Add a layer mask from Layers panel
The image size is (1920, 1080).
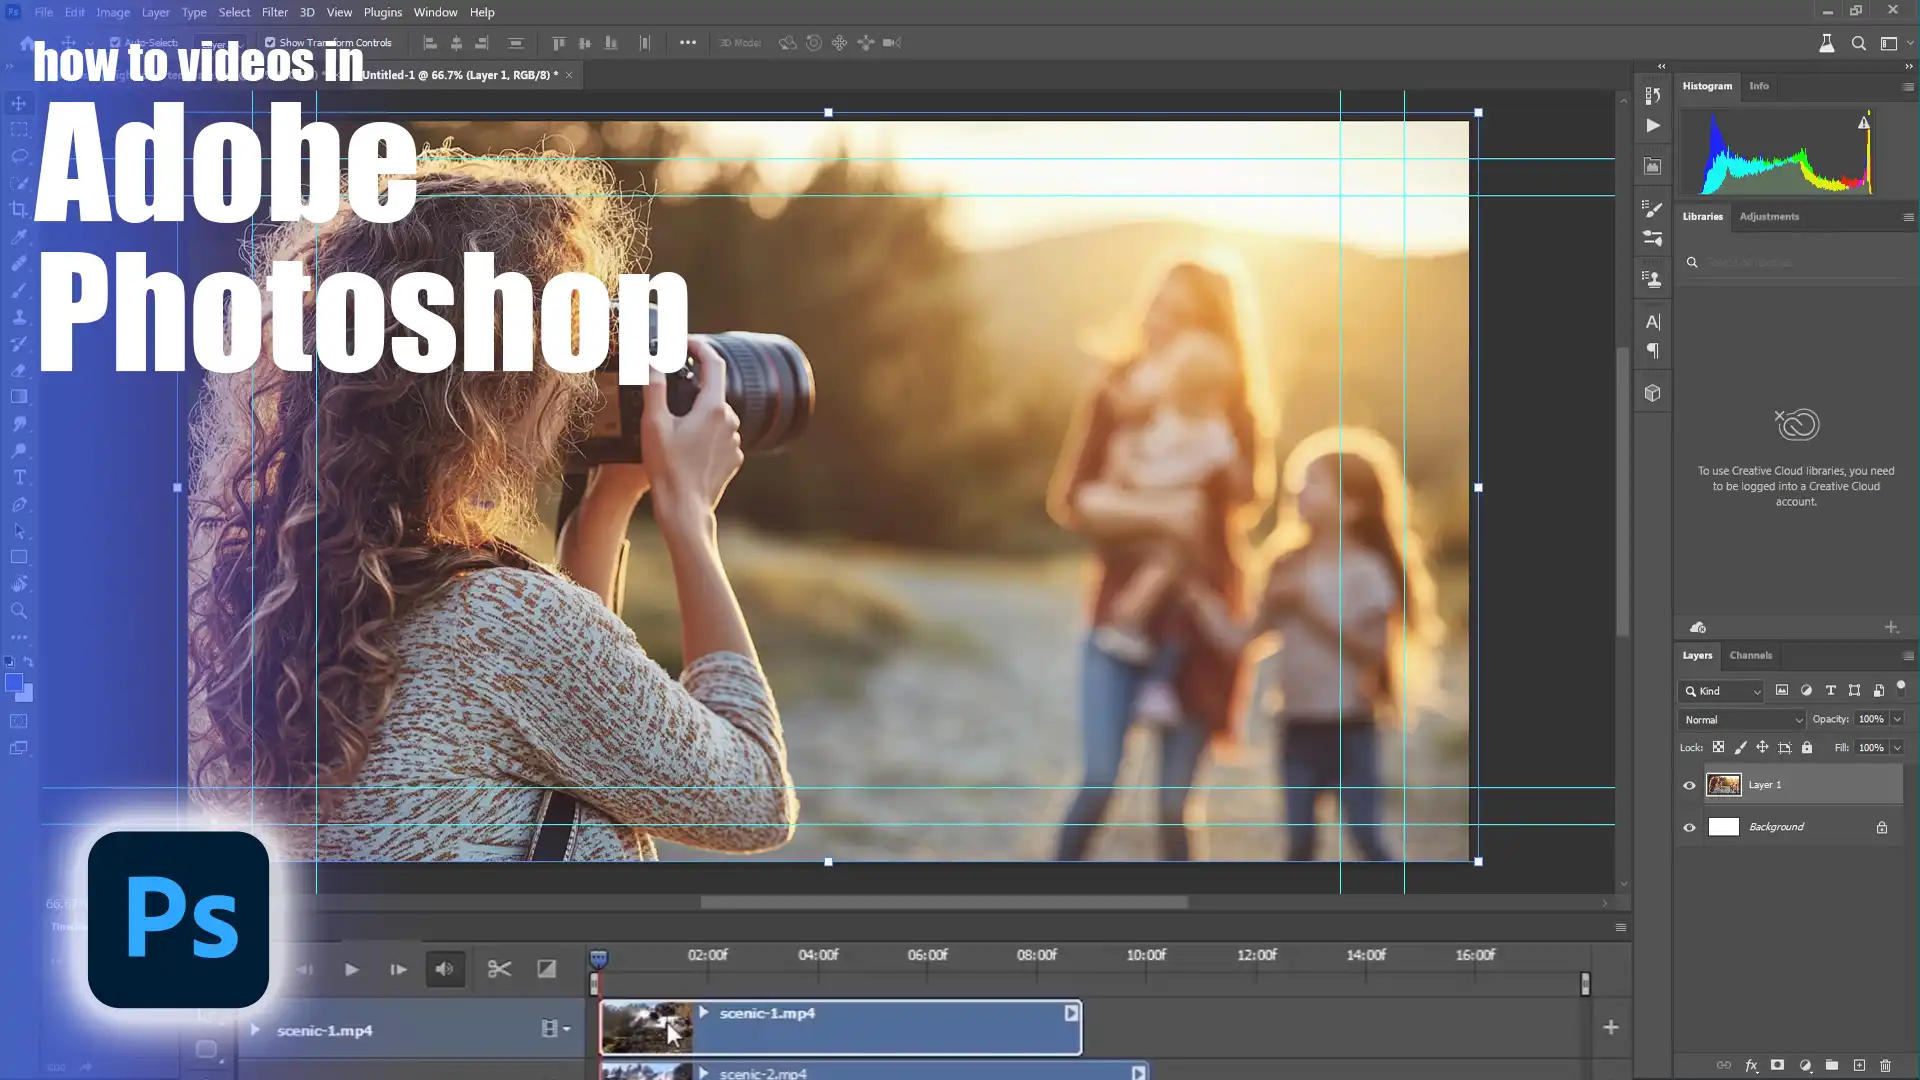click(x=1777, y=1066)
